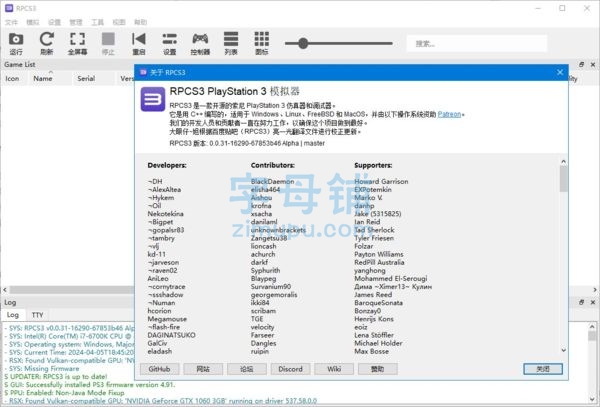Close the 关于 RPCS3 dialog with X
This screenshot has width=600, height=407.
(560, 72)
